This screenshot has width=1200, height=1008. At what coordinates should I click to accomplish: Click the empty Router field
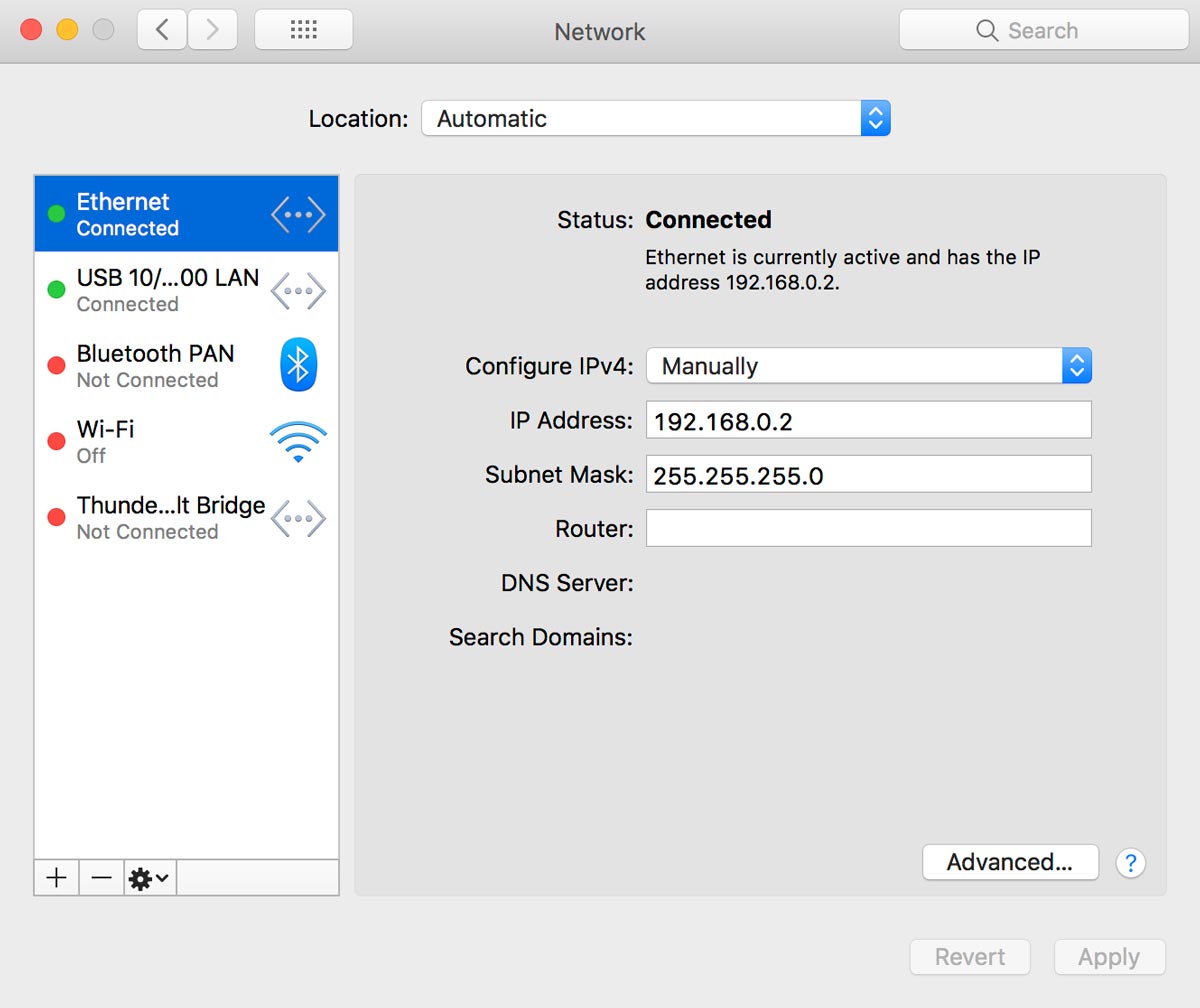[x=869, y=528]
